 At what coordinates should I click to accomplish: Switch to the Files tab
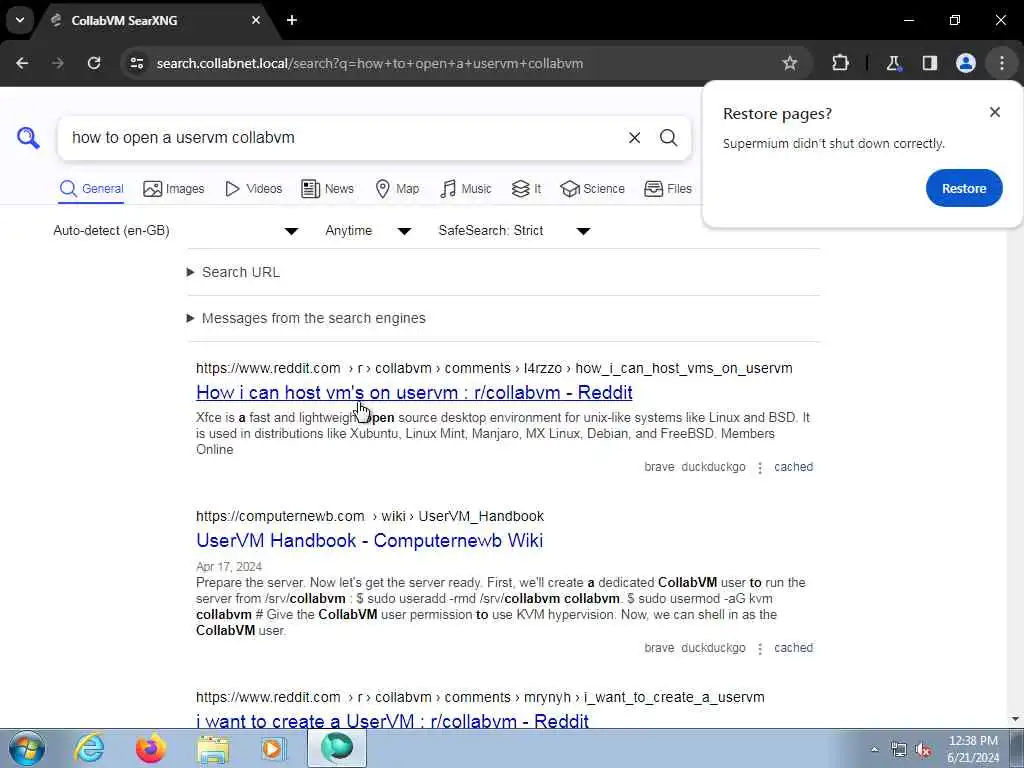click(x=667, y=189)
